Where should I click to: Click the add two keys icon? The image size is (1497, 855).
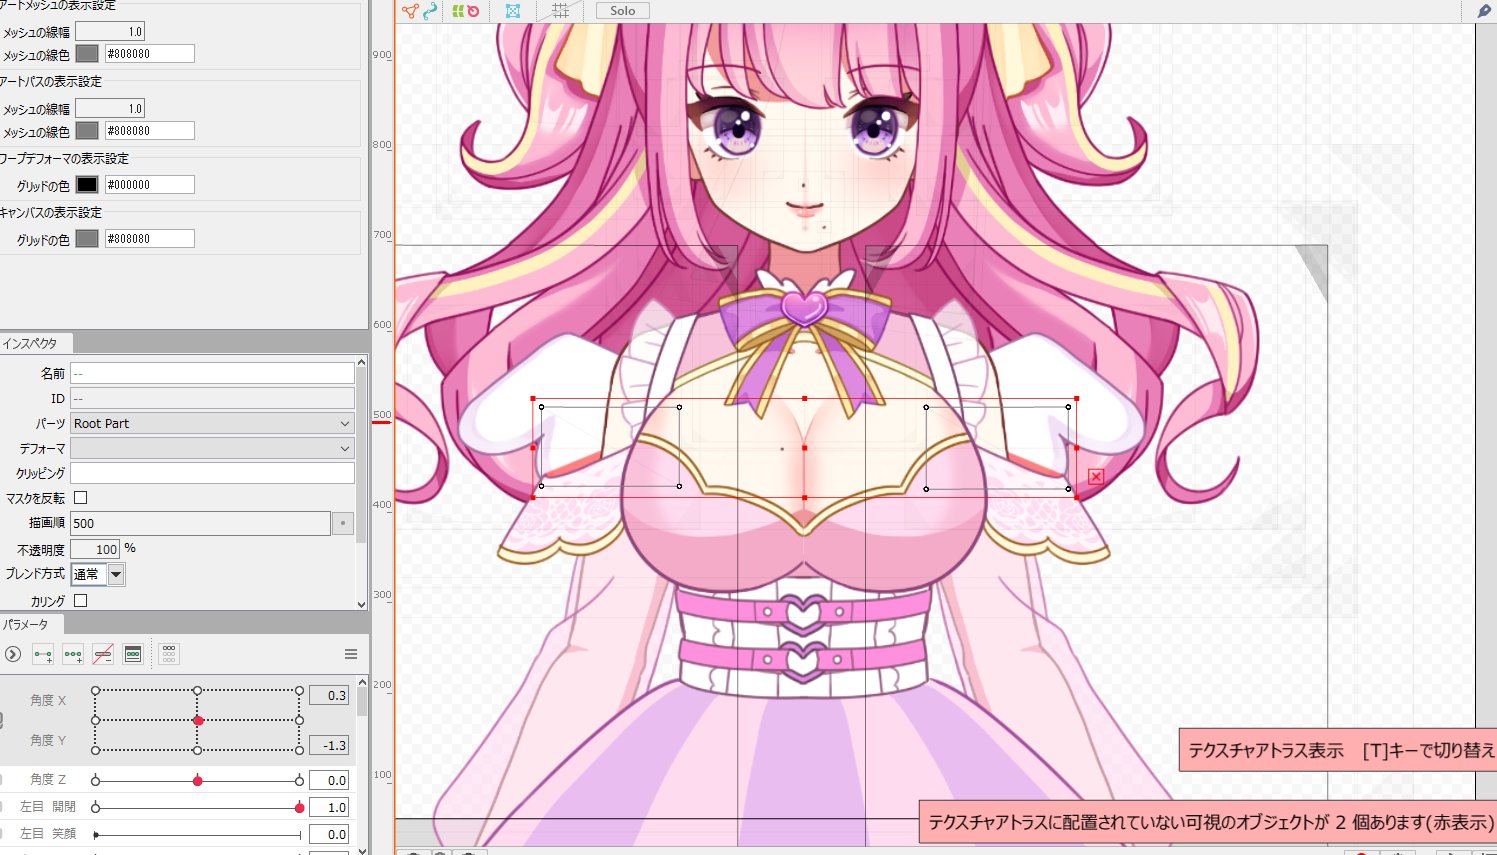tap(43, 654)
